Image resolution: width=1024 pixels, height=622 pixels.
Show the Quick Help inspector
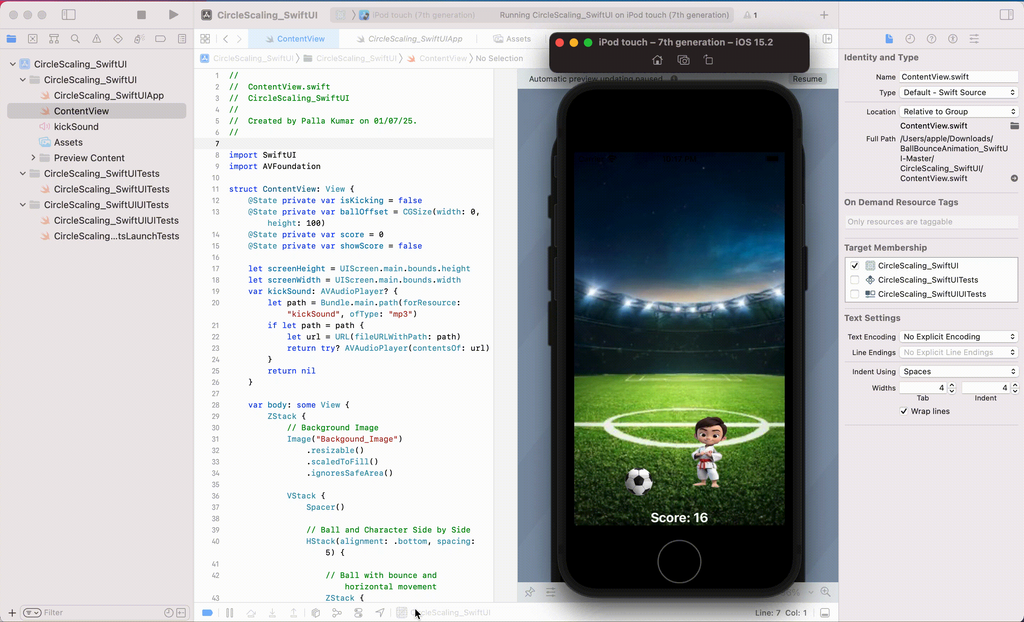click(x=931, y=39)
